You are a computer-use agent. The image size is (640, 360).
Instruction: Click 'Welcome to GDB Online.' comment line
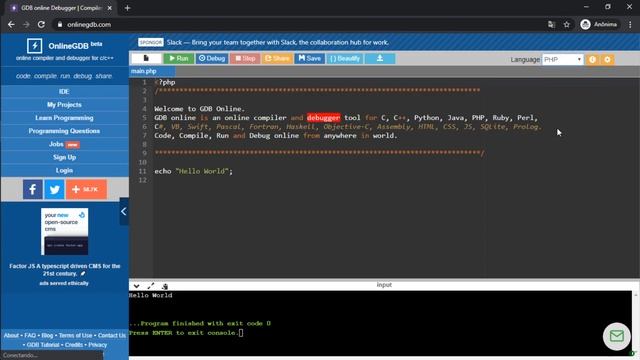tap(200, 109)
